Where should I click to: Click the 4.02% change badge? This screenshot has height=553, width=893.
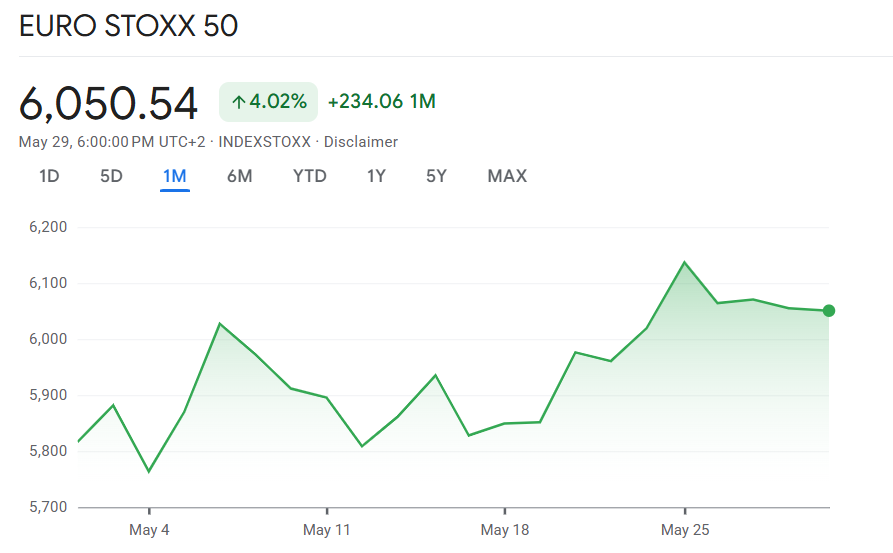pos(268,102)
